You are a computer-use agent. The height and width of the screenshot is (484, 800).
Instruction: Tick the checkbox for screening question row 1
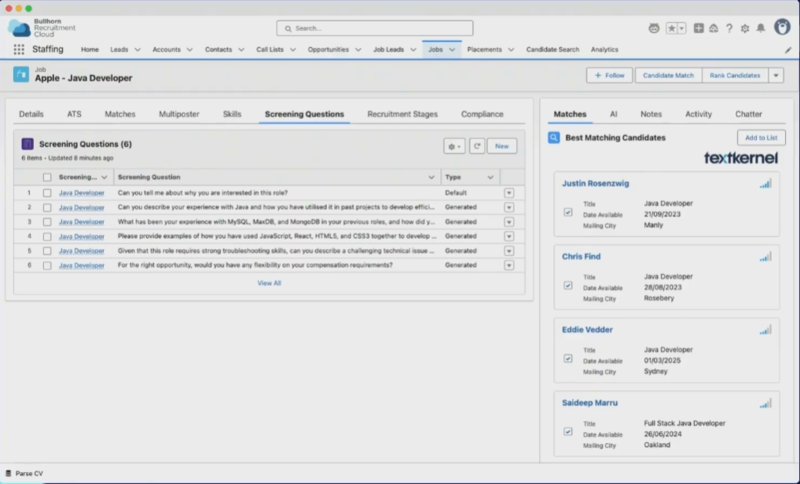tap(47, 193)
